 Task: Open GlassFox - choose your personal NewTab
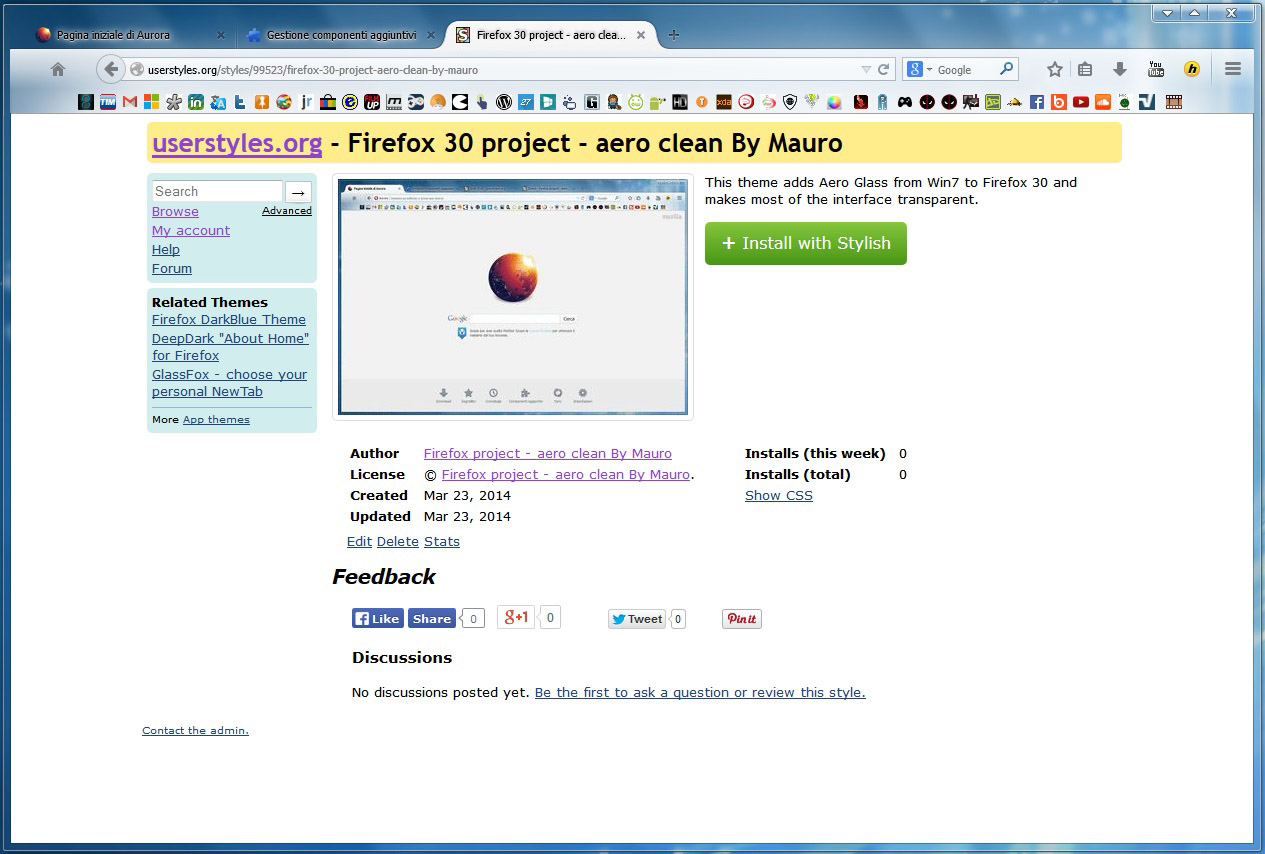229,383
